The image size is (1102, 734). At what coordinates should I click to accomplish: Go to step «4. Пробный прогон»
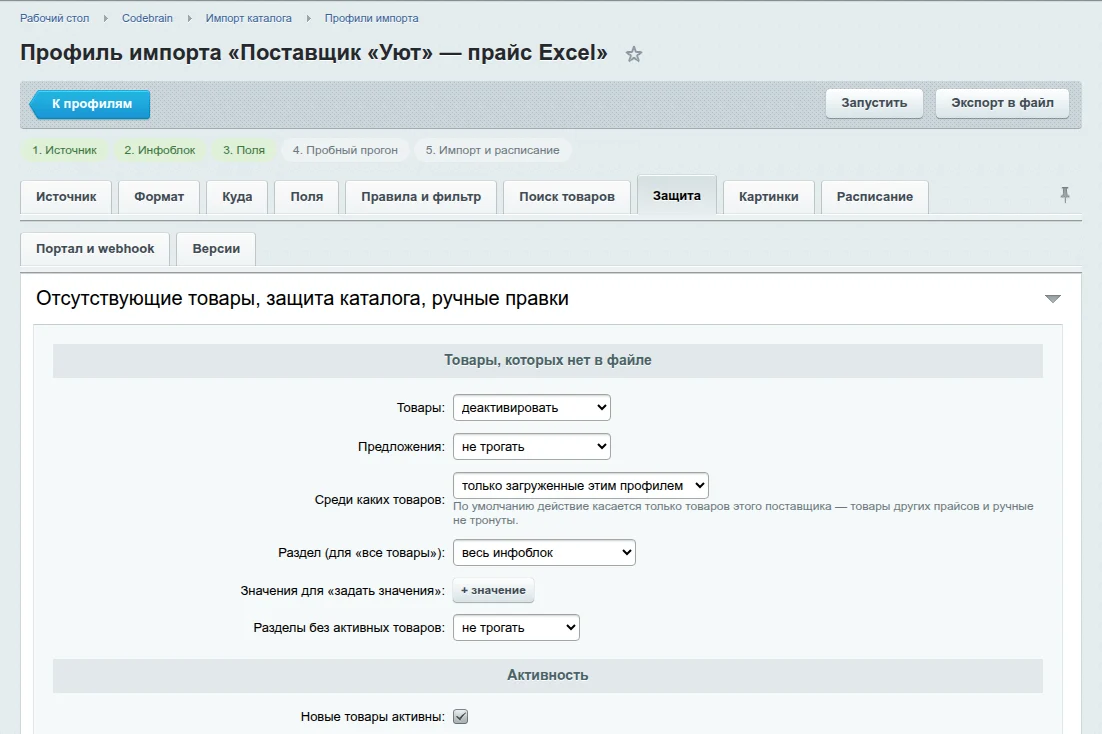(345, 150)
